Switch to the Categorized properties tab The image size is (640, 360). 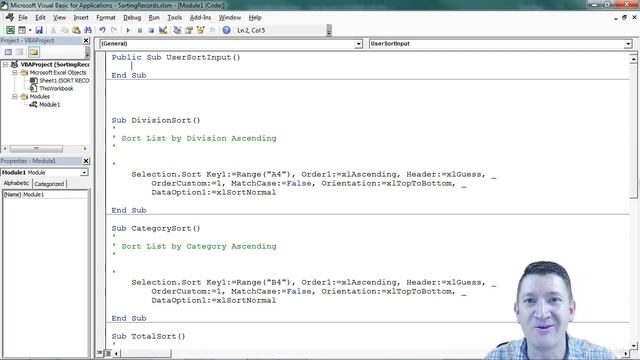[49, 184]
